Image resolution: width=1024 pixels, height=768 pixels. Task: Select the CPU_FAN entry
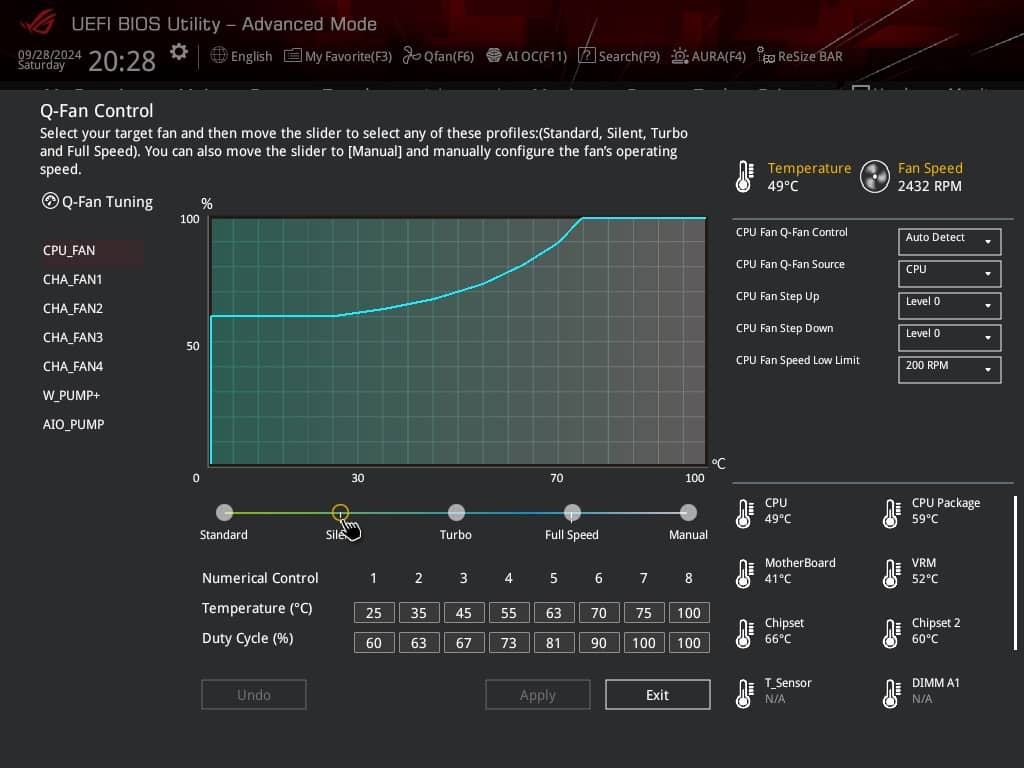pos(92,251)
